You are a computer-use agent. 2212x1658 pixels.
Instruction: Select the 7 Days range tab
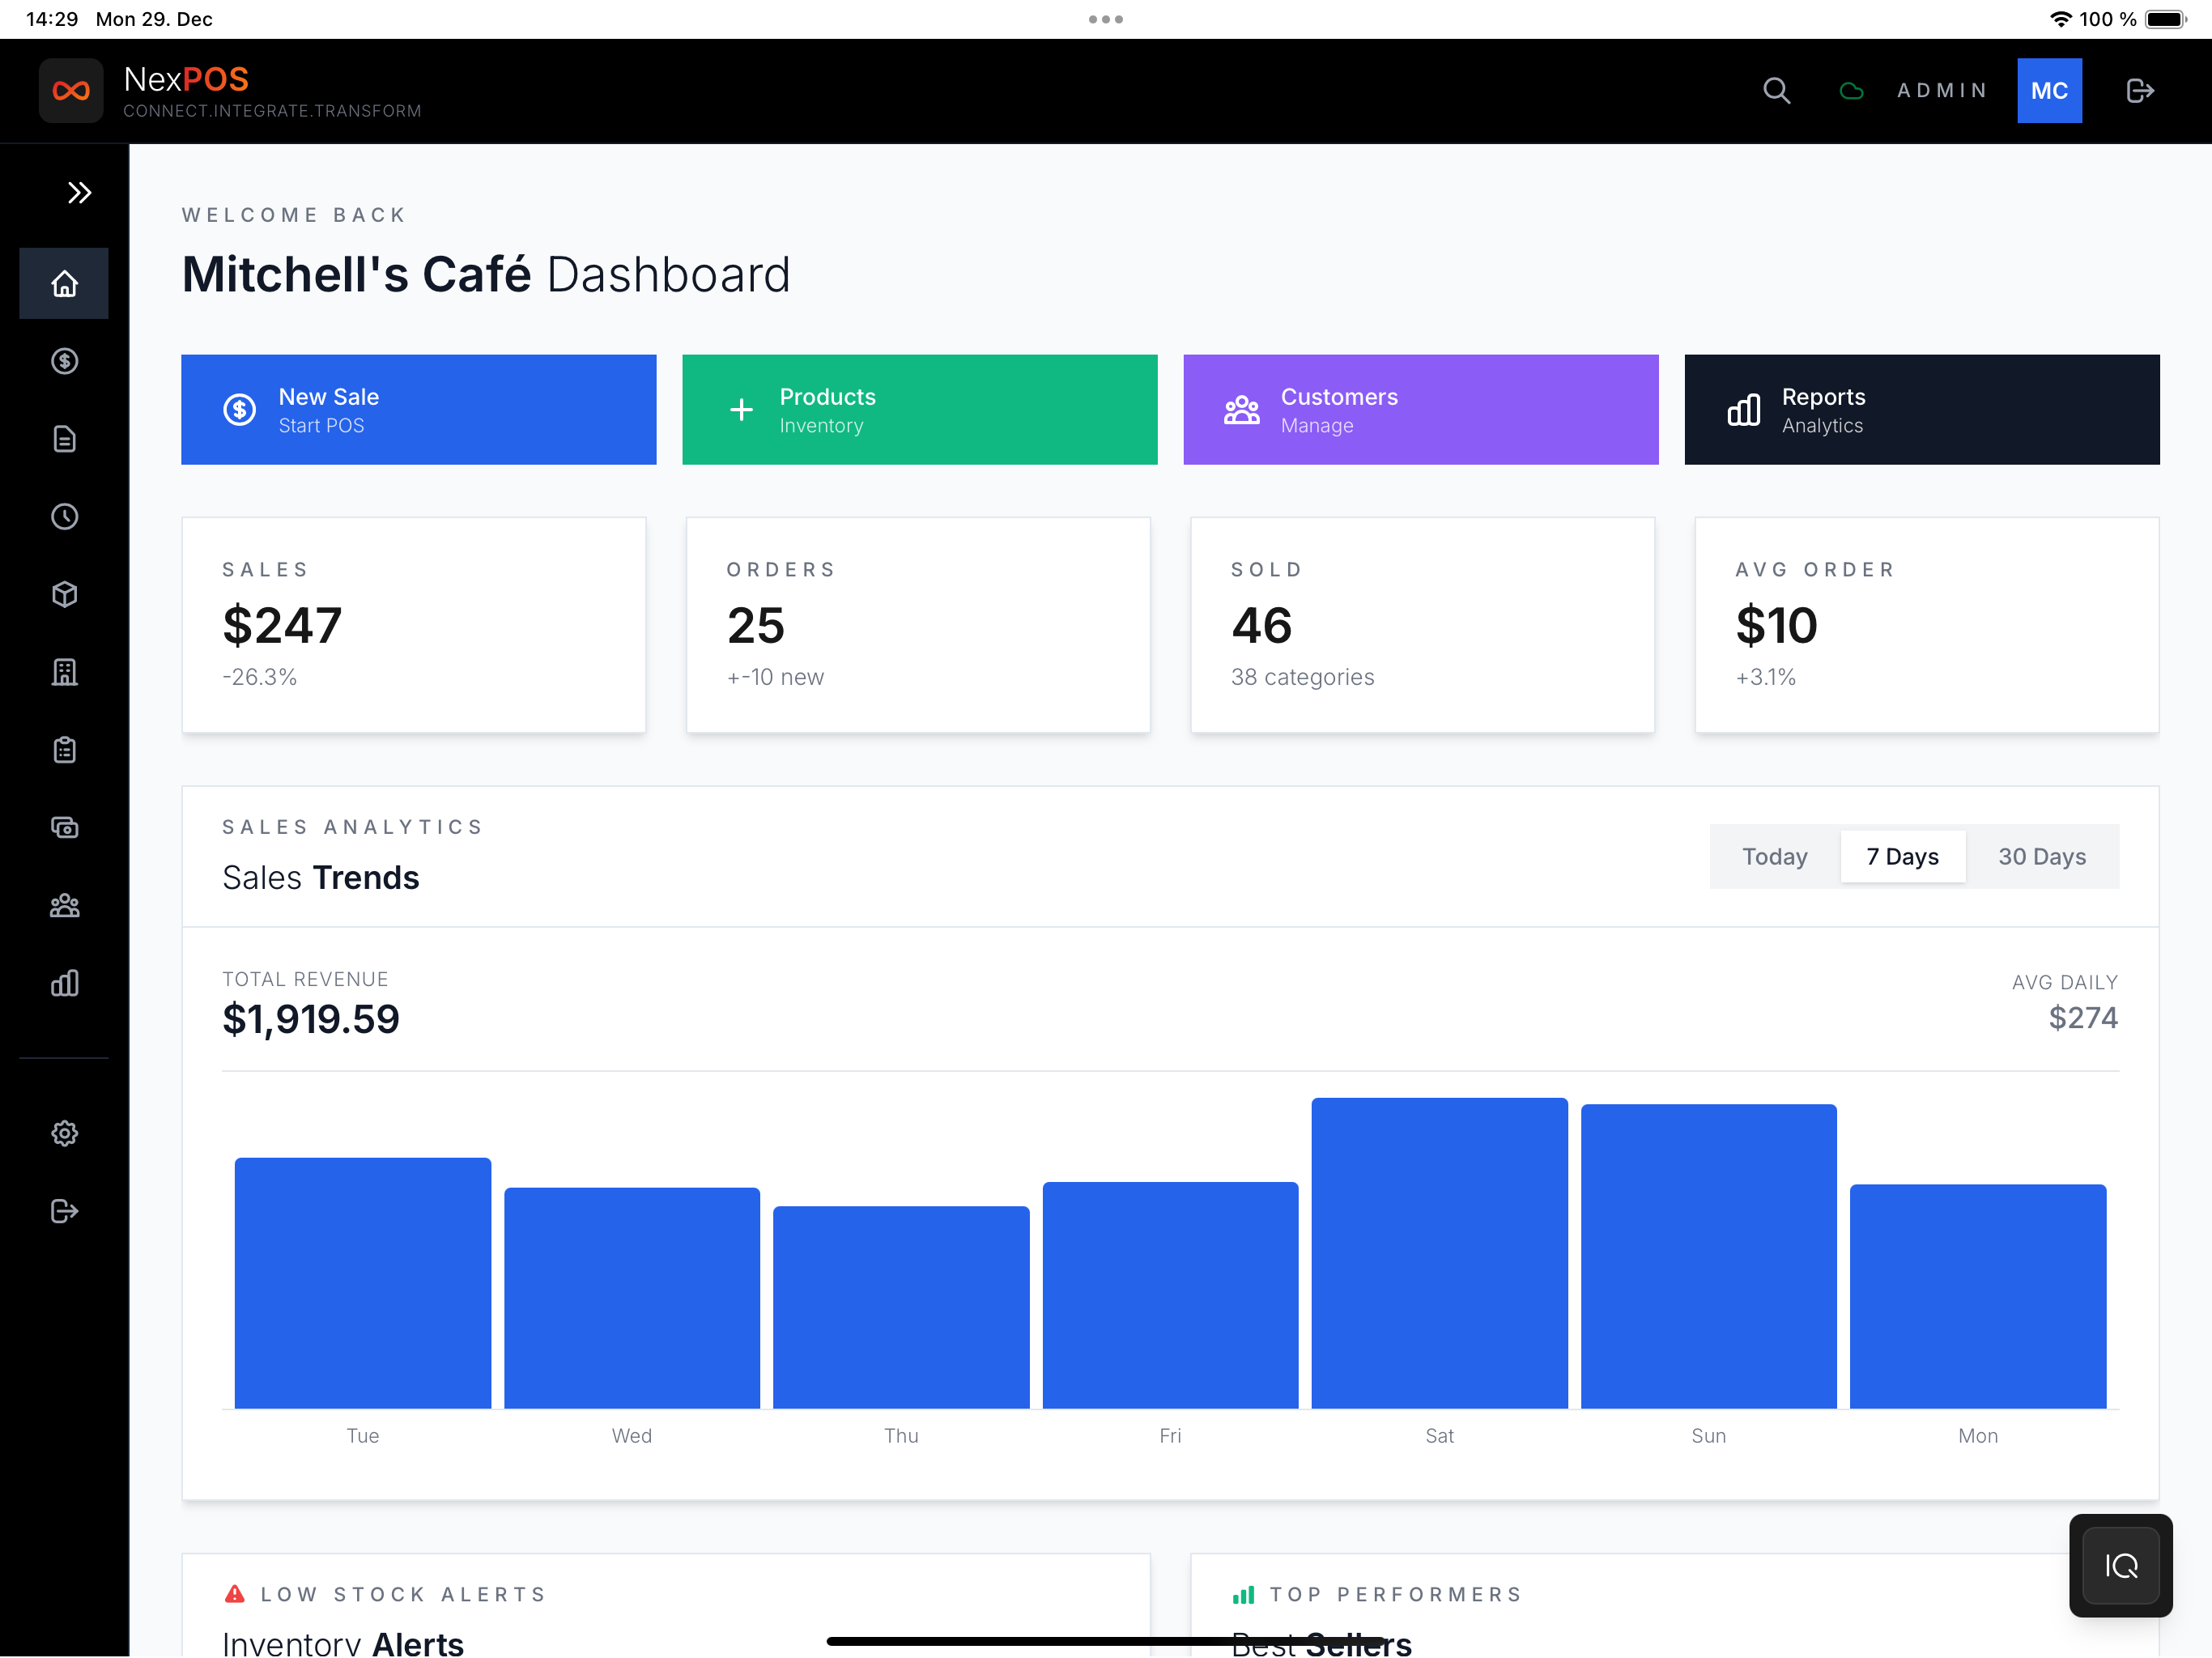(x=1902, y=857)
